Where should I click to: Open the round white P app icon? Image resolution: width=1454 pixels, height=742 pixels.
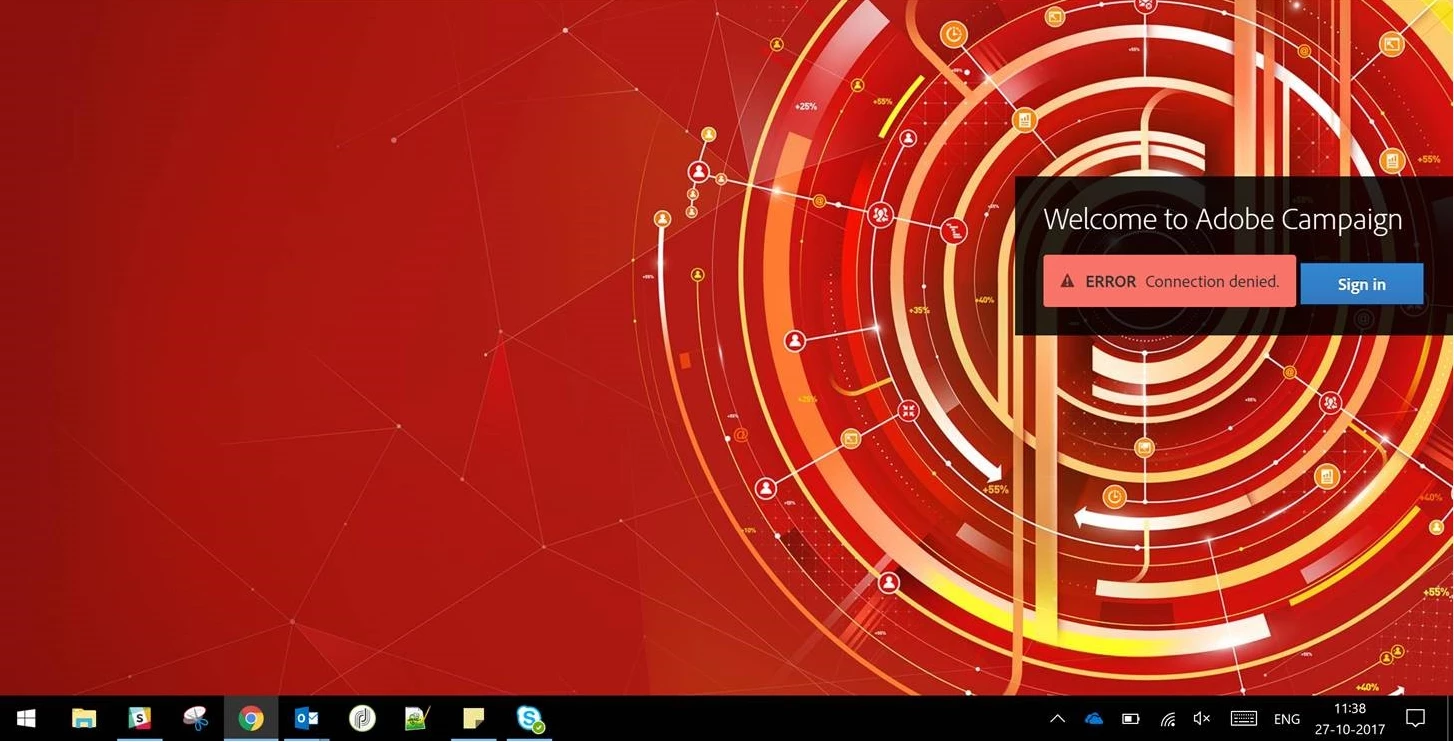tap(362, 719)
